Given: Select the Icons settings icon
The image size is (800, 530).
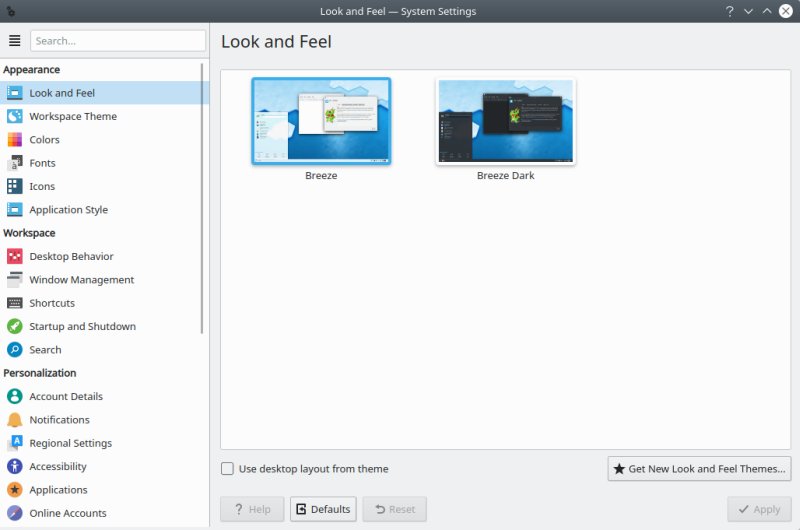Looking at the screenshot, I should coord(14,186).
